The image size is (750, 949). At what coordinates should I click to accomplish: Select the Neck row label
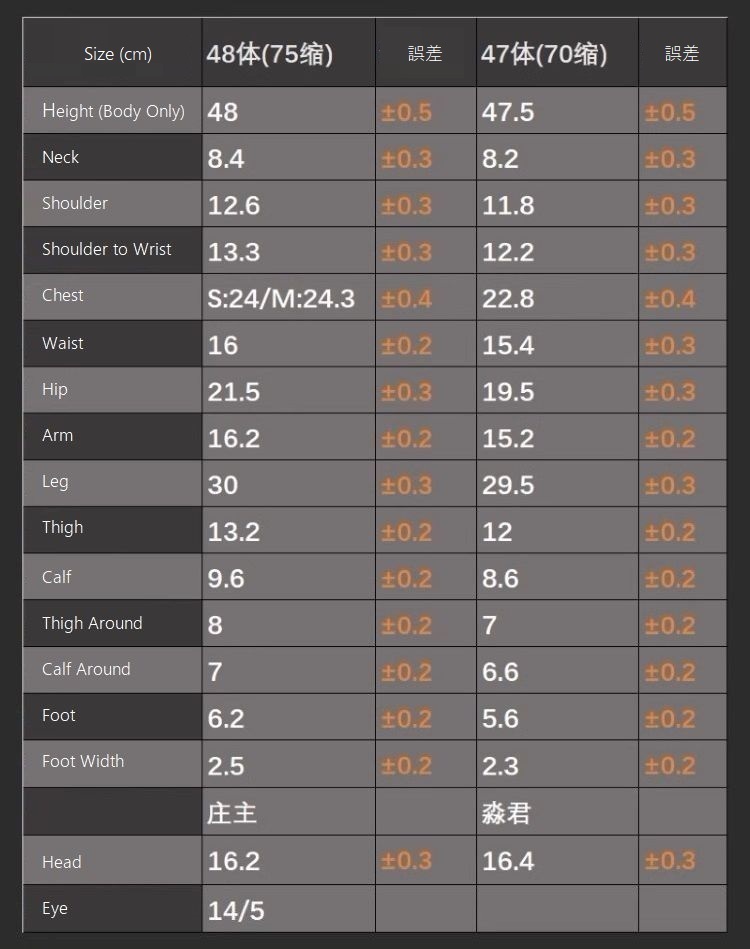(61, 157)
